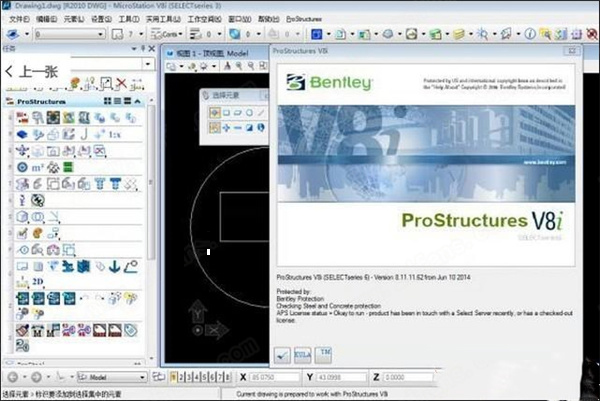Switch ProStructures panel to icon grid layout

[x=108, y=101]
